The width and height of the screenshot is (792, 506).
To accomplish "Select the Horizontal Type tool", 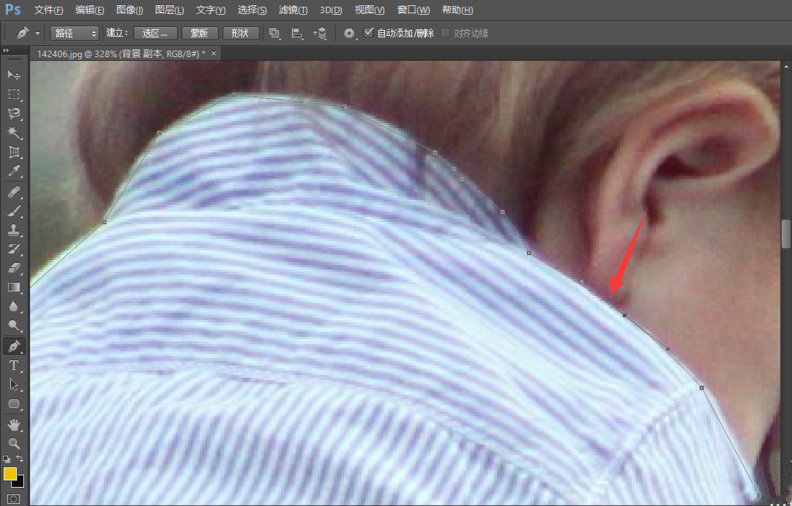I will pyautogui.click(x=14, y=366).
